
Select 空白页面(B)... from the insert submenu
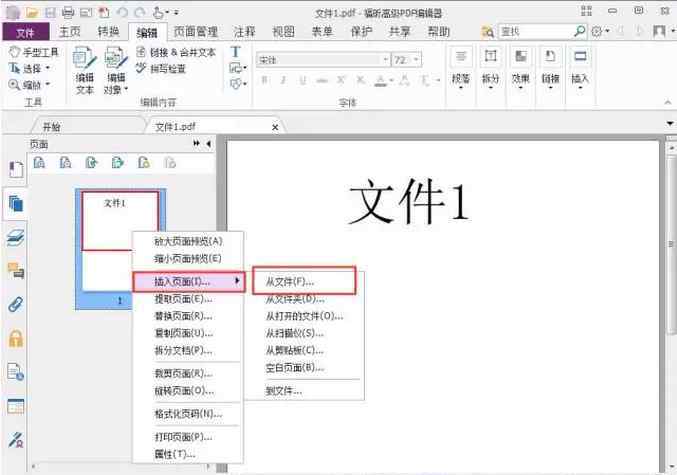coord(293,367)
